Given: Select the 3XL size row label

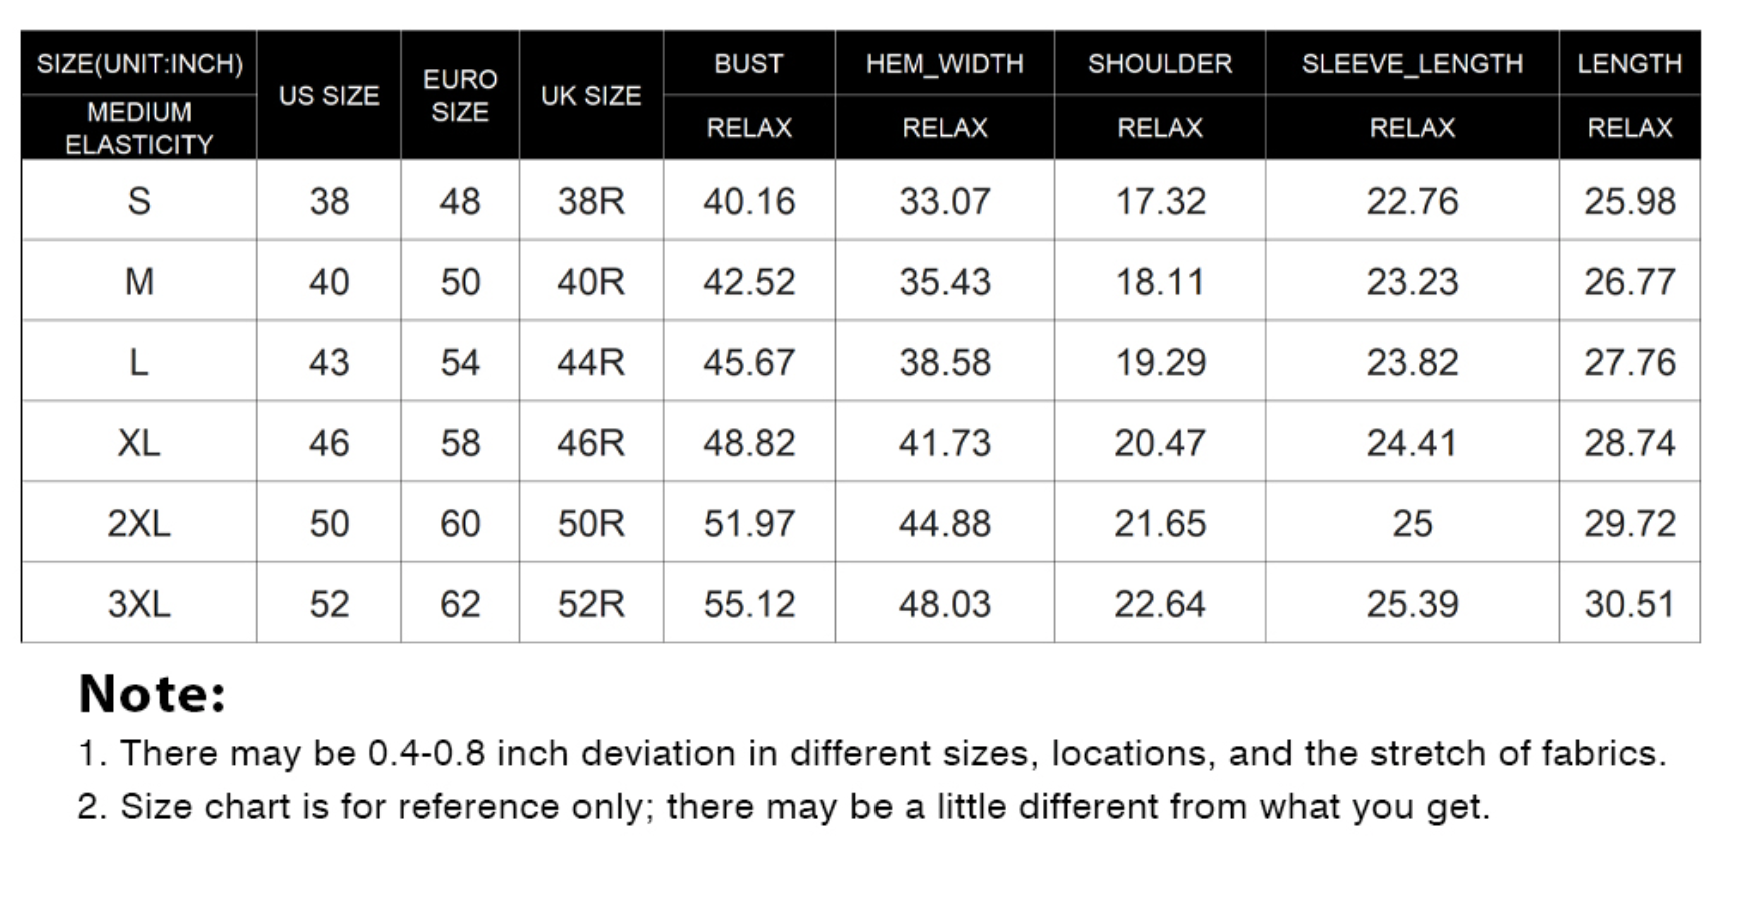Looking at the screenshot, I should 139,604.
